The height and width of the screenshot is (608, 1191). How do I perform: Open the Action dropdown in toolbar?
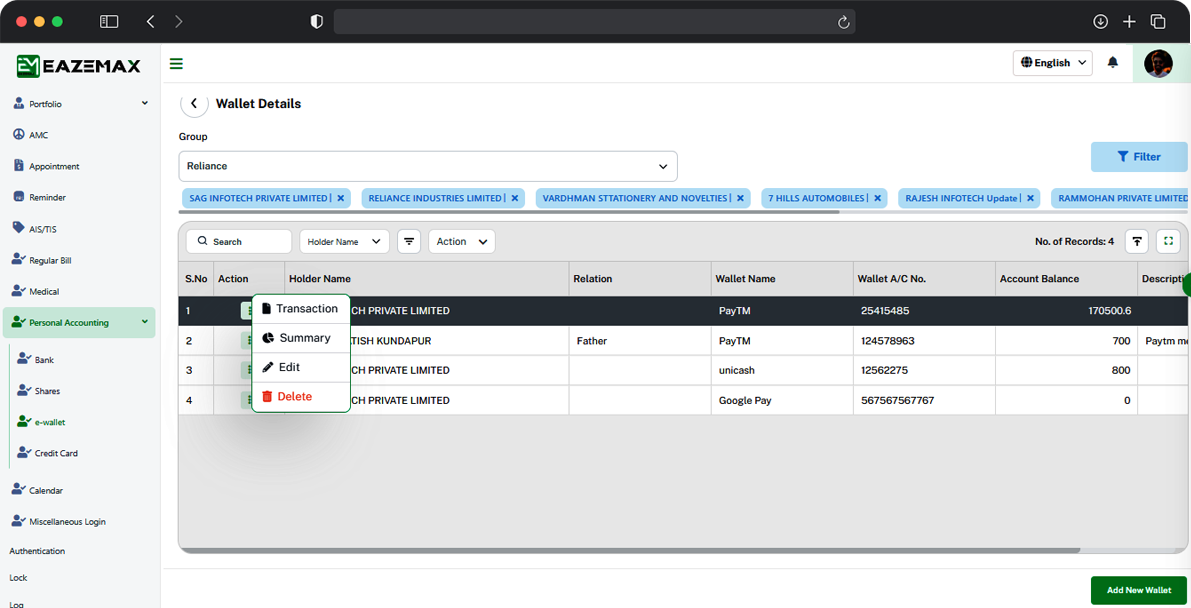pos(462,242)
